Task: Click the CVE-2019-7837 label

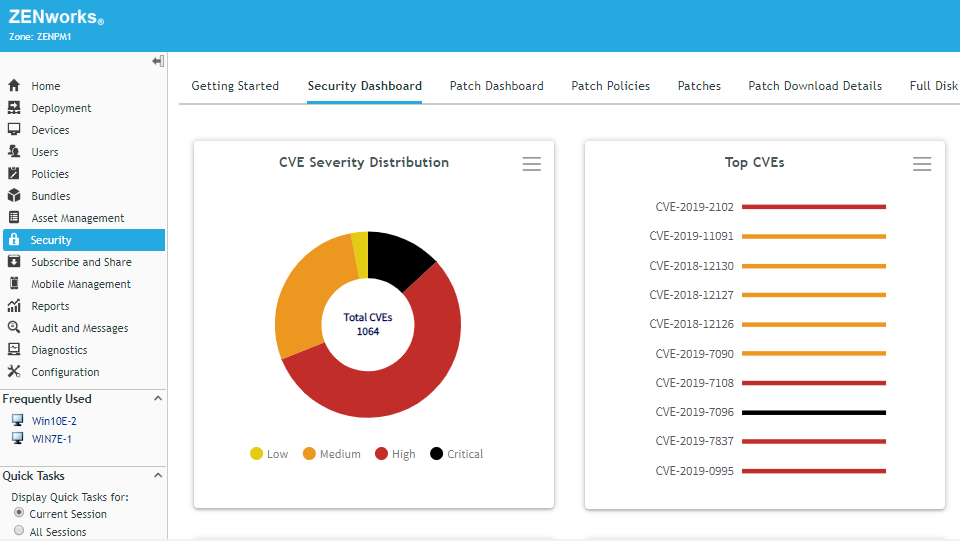Action: pyautogui.click(x=694, y=441)
